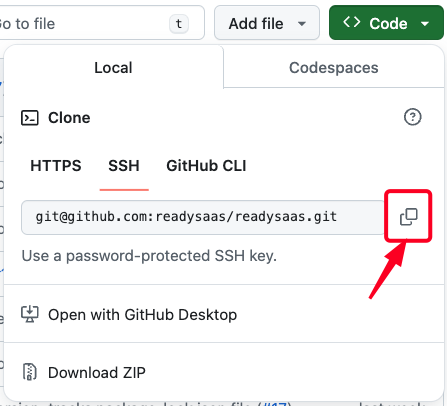Click the Go to file search field
The height and width of the screenshot is (406, 447).
(x=100, y=23)
